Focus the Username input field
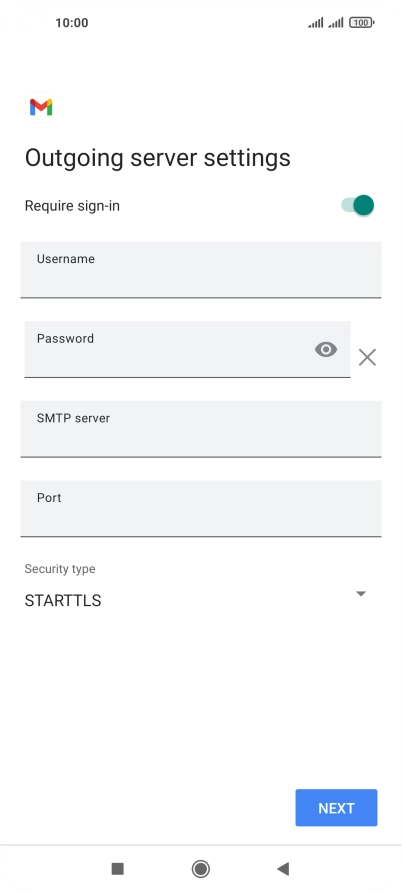 click(200, 269)
